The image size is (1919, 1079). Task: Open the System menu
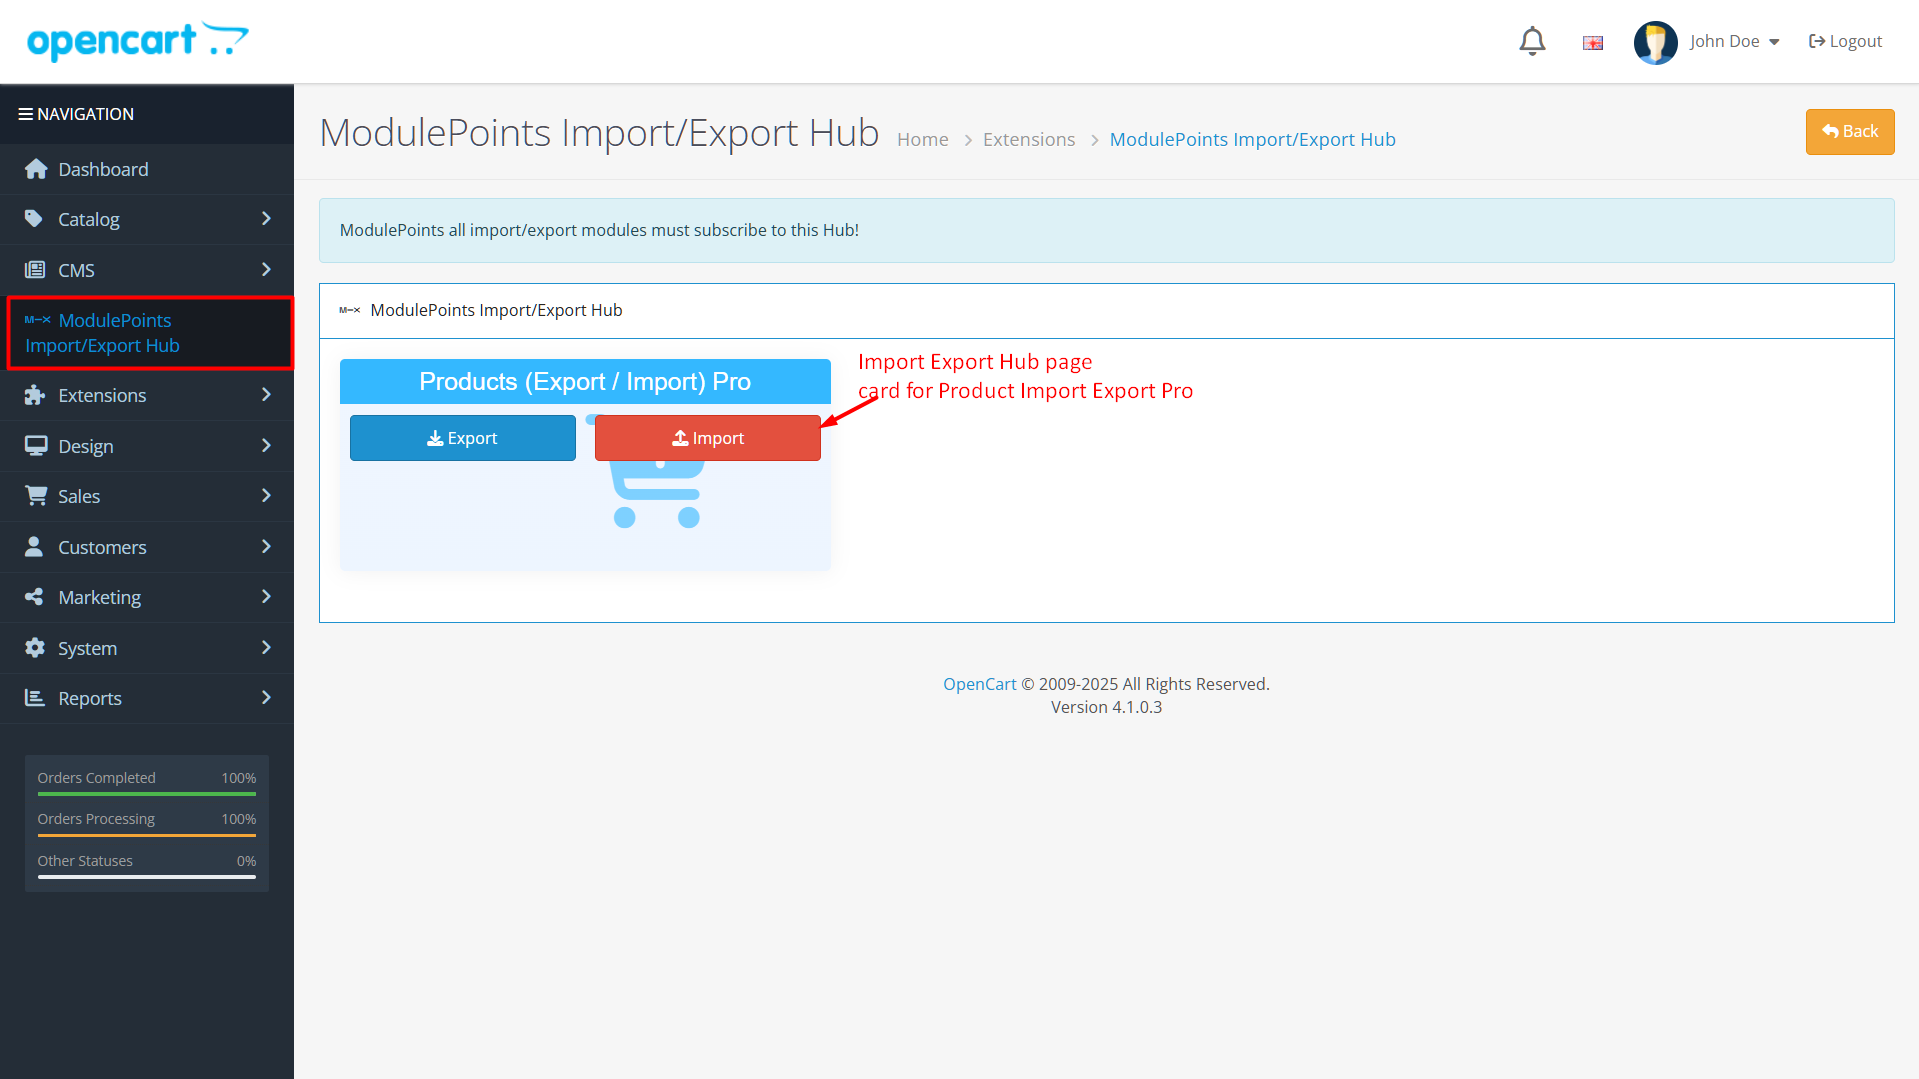click(x=147, y=648)
